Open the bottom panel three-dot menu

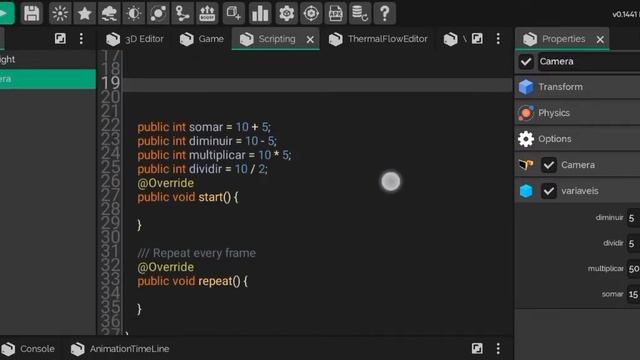(x=498, y=349)
